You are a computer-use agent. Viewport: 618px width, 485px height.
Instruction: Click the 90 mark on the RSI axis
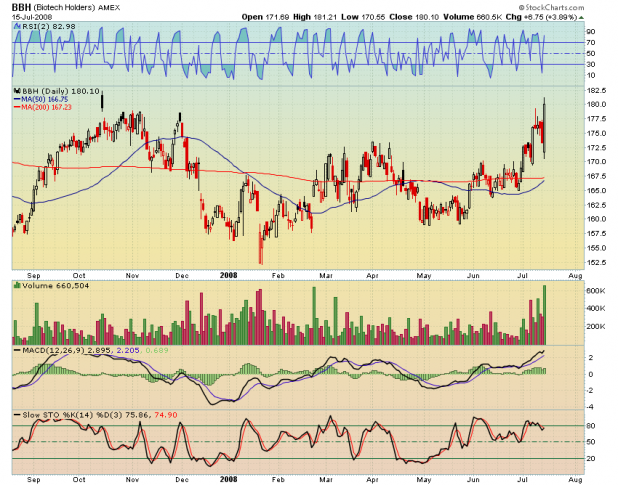pyautogui.click(x=591, y=32)
